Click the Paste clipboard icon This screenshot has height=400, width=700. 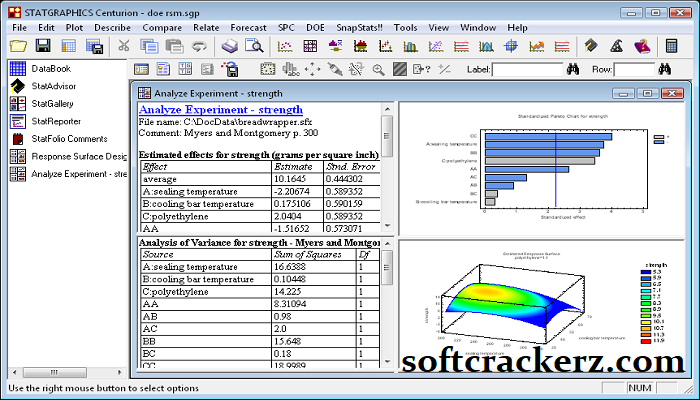coord(175,46)
